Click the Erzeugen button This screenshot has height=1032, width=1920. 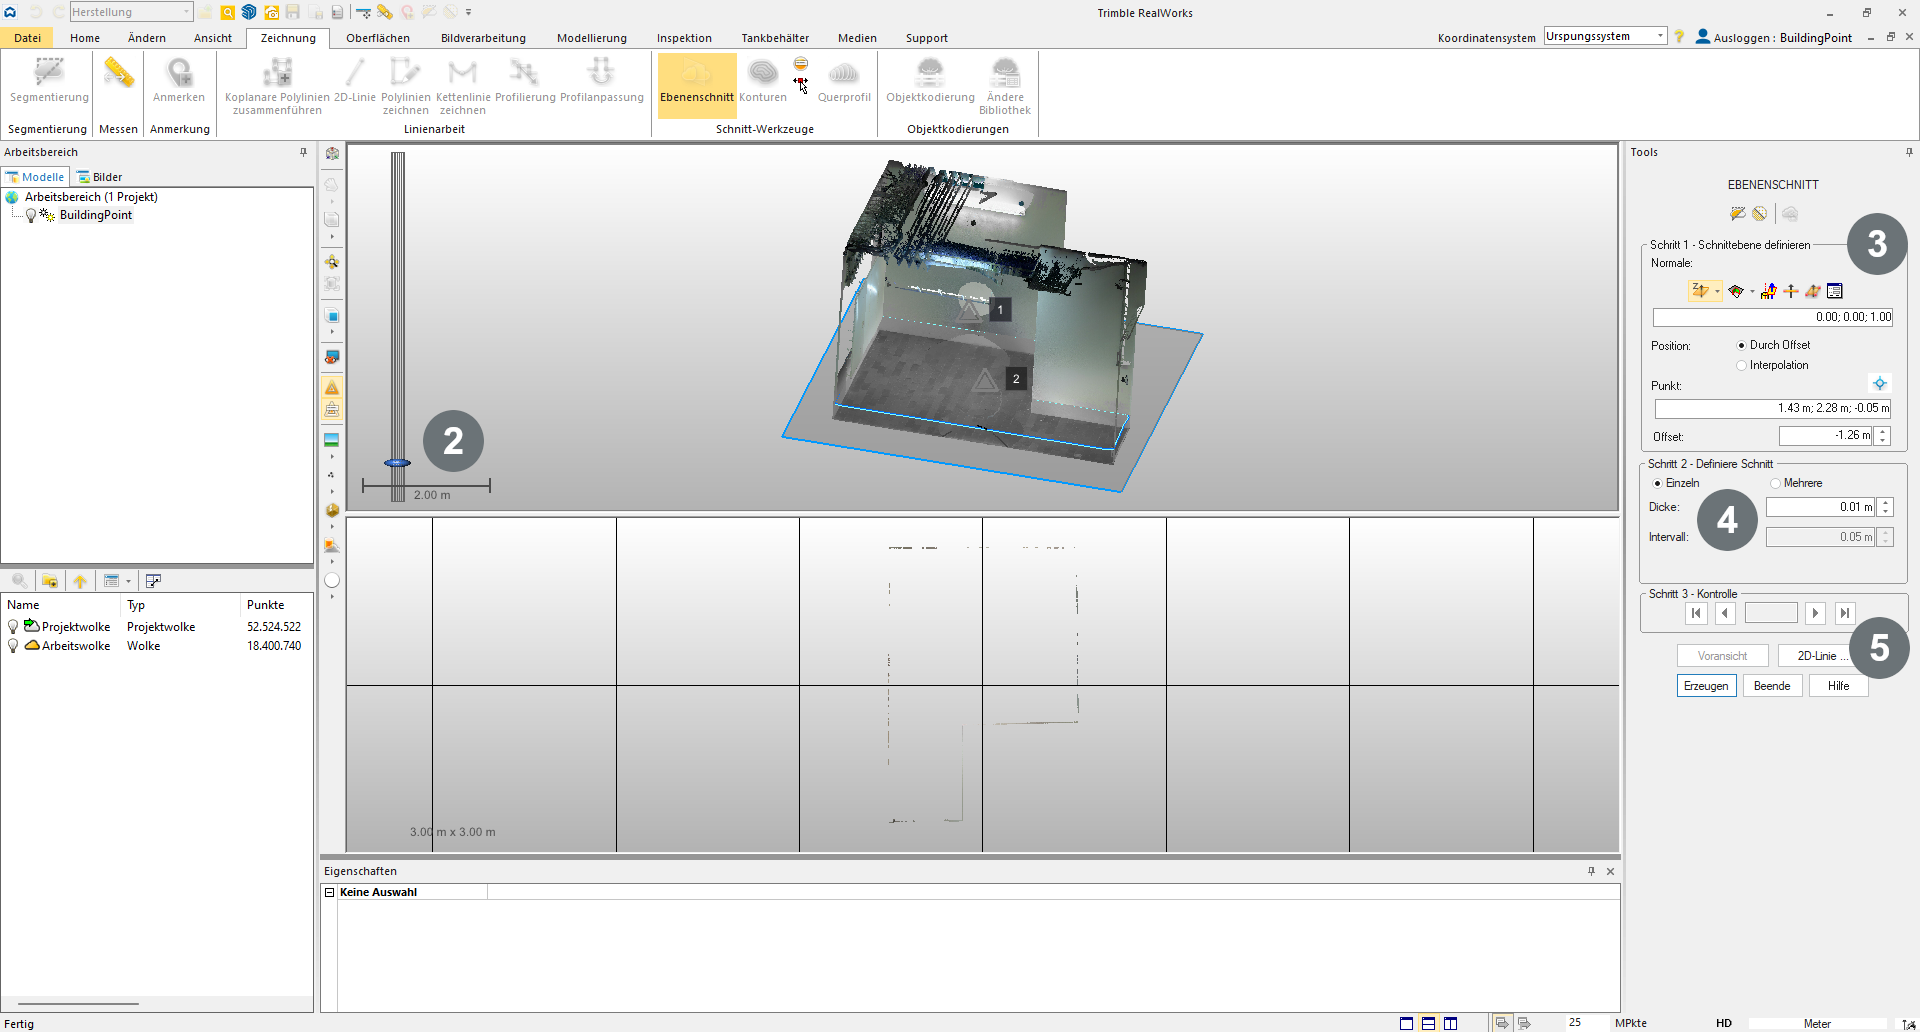tap(1706, 686)
